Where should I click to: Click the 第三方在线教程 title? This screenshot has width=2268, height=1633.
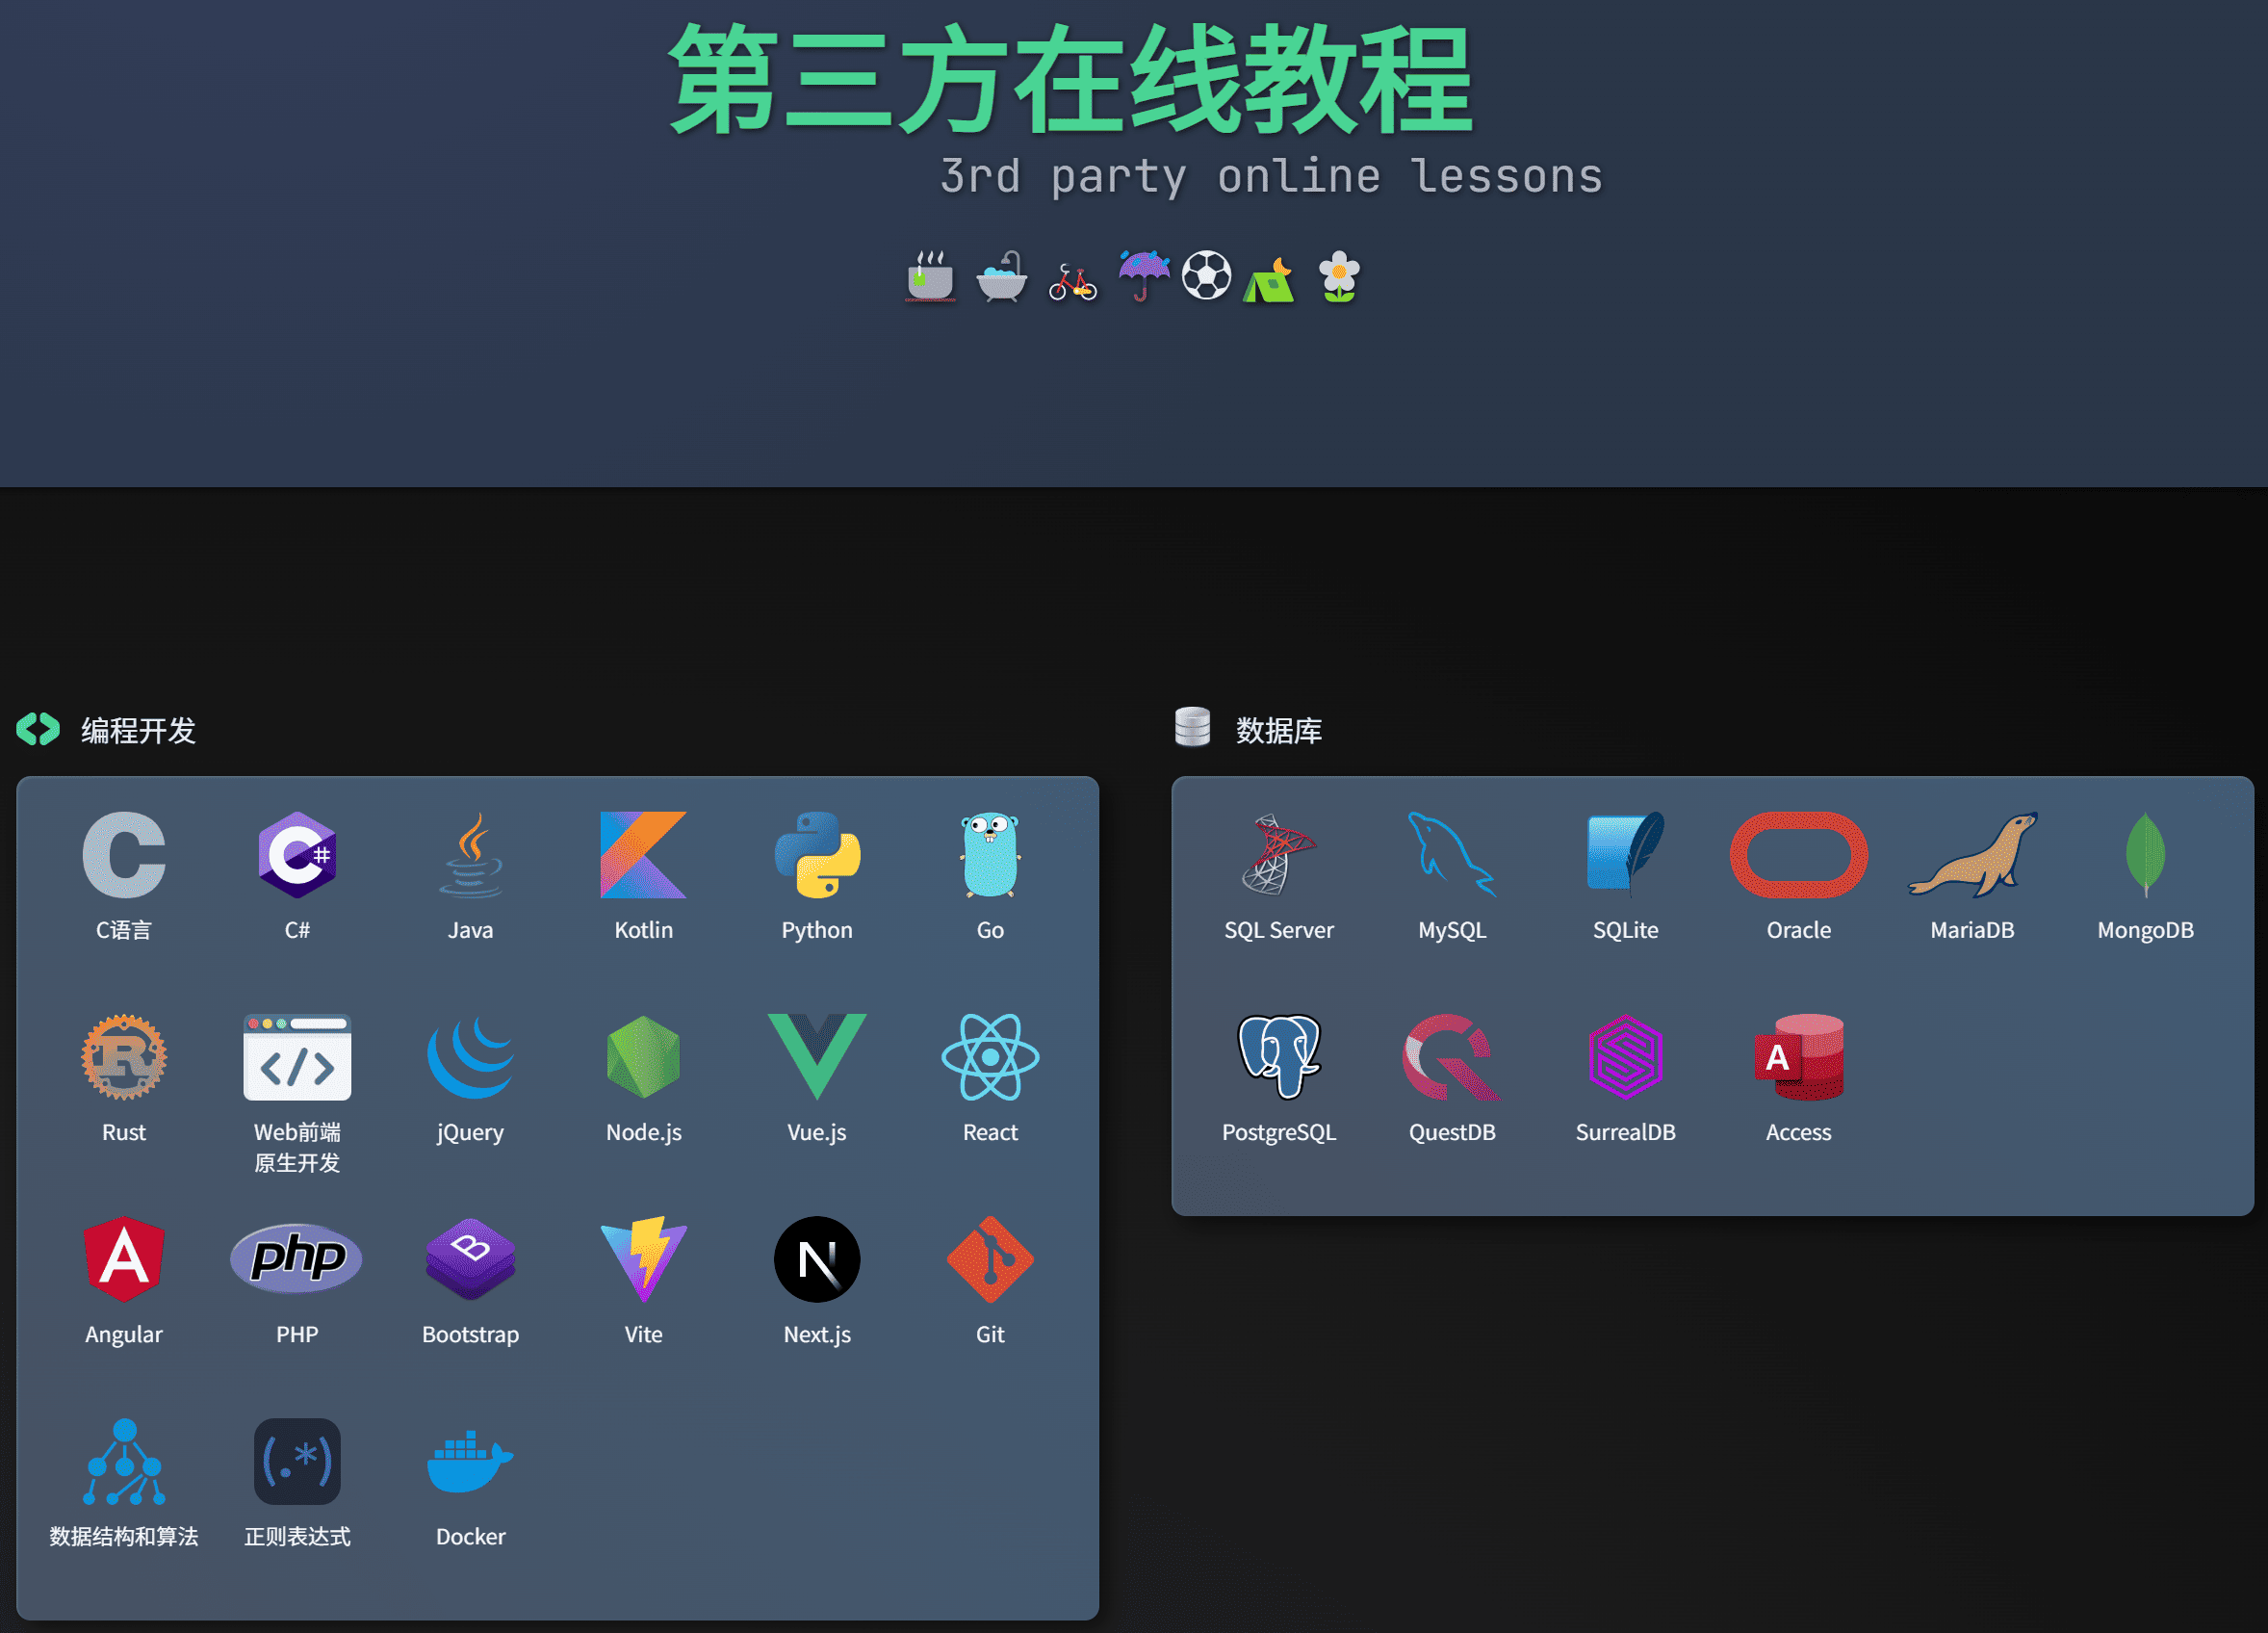pyautogui.click(x=1071, y=80)
